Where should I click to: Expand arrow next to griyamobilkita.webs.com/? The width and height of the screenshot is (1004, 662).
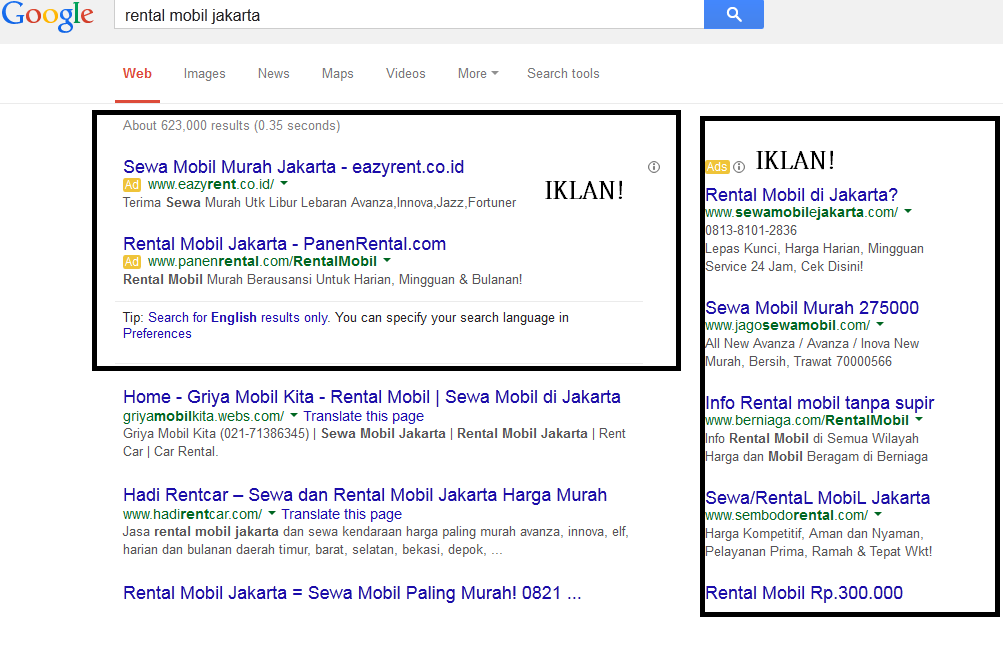(294, 416)
